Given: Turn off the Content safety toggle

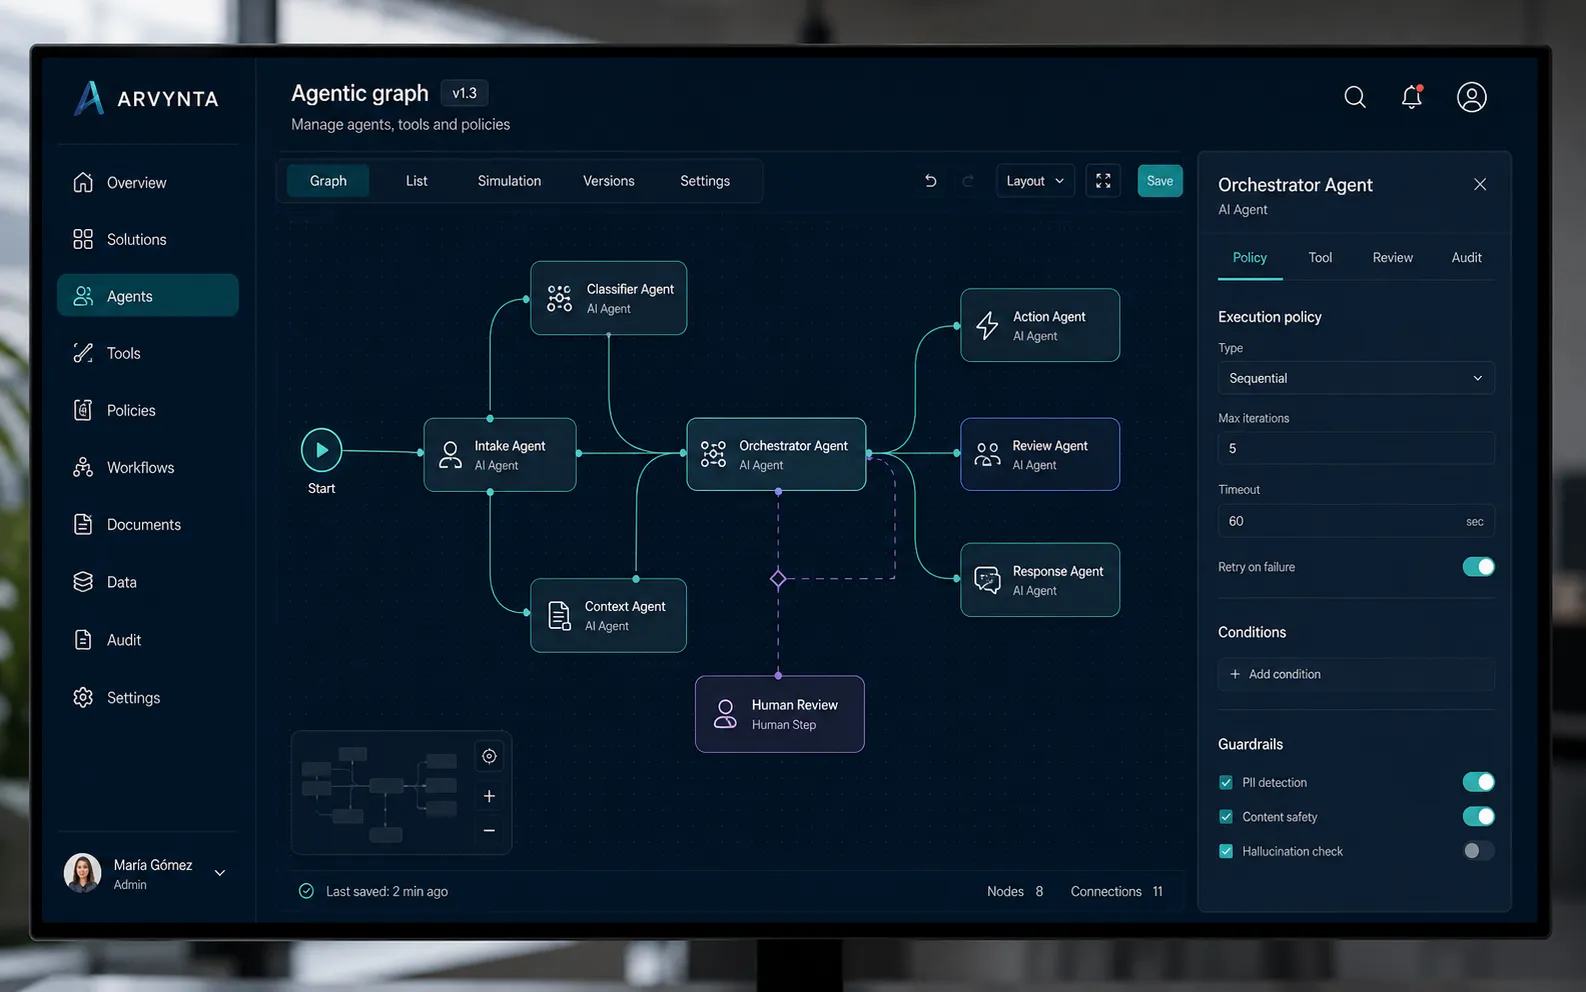Looking at the screenshot, I should 1478,816.
